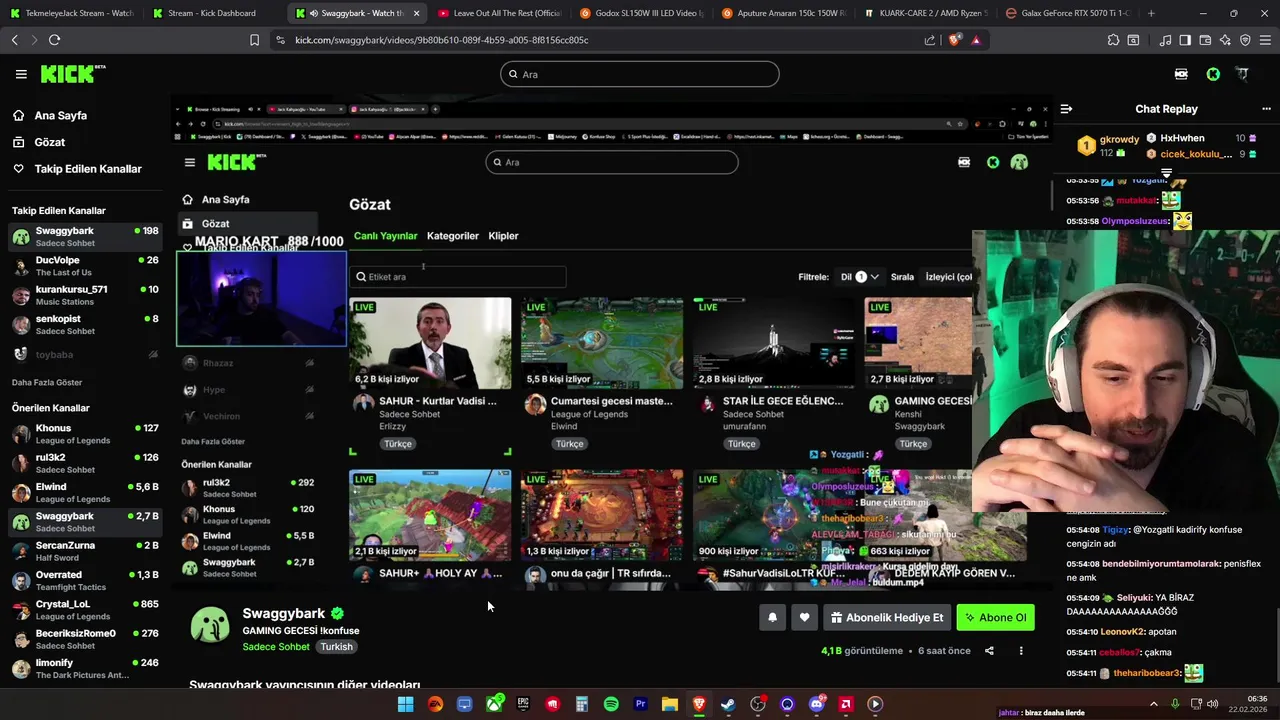This screenshot has width=1280, height=720.
Task: Close the Swaggybark browser tab
Action: (416, 13)
